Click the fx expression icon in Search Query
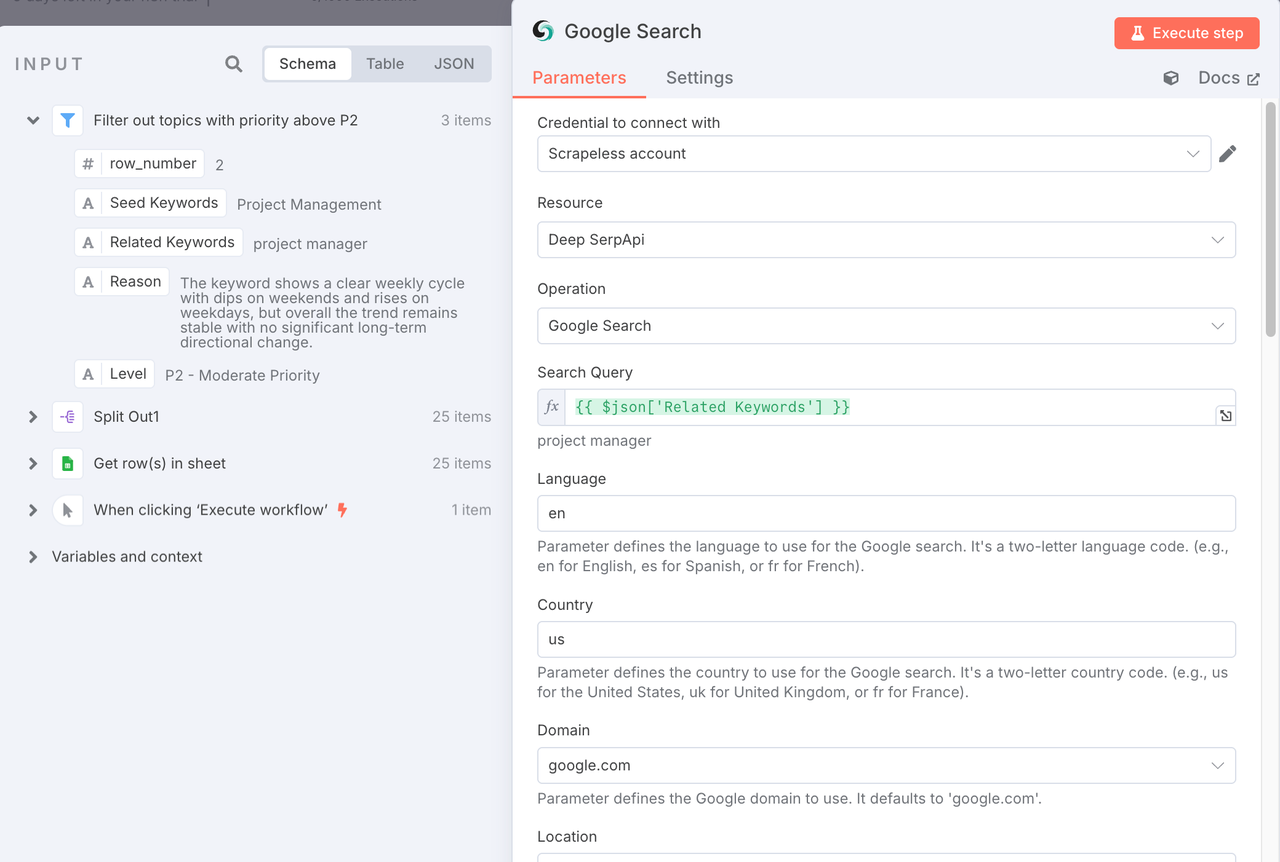Image resolution: width=1280 pixels, height=862 pixels. pyautogui.click(x=552, y=407)
